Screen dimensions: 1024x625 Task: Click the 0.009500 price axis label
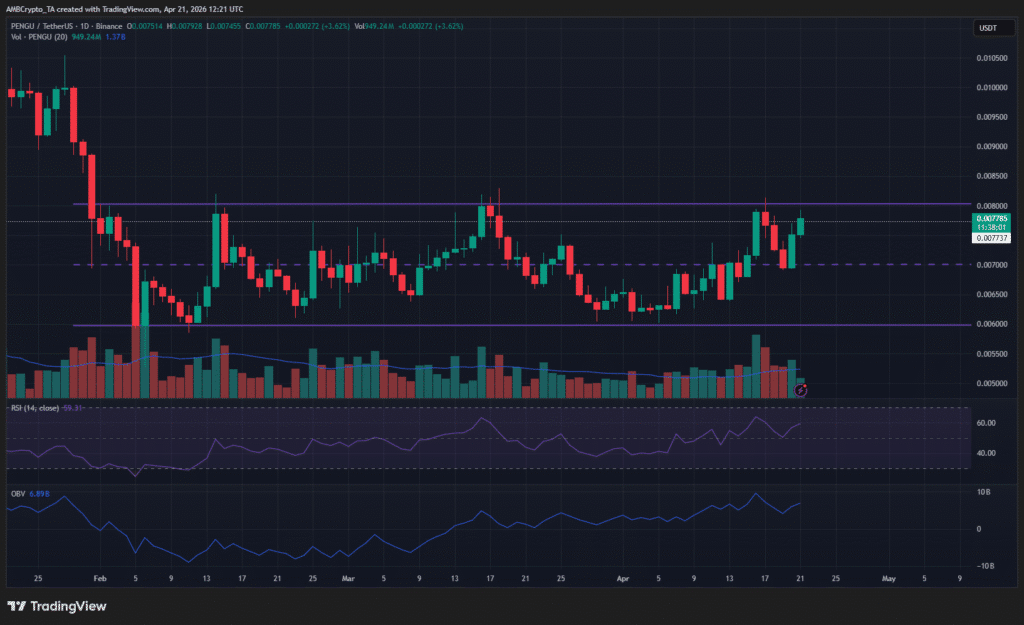(991, 117)
